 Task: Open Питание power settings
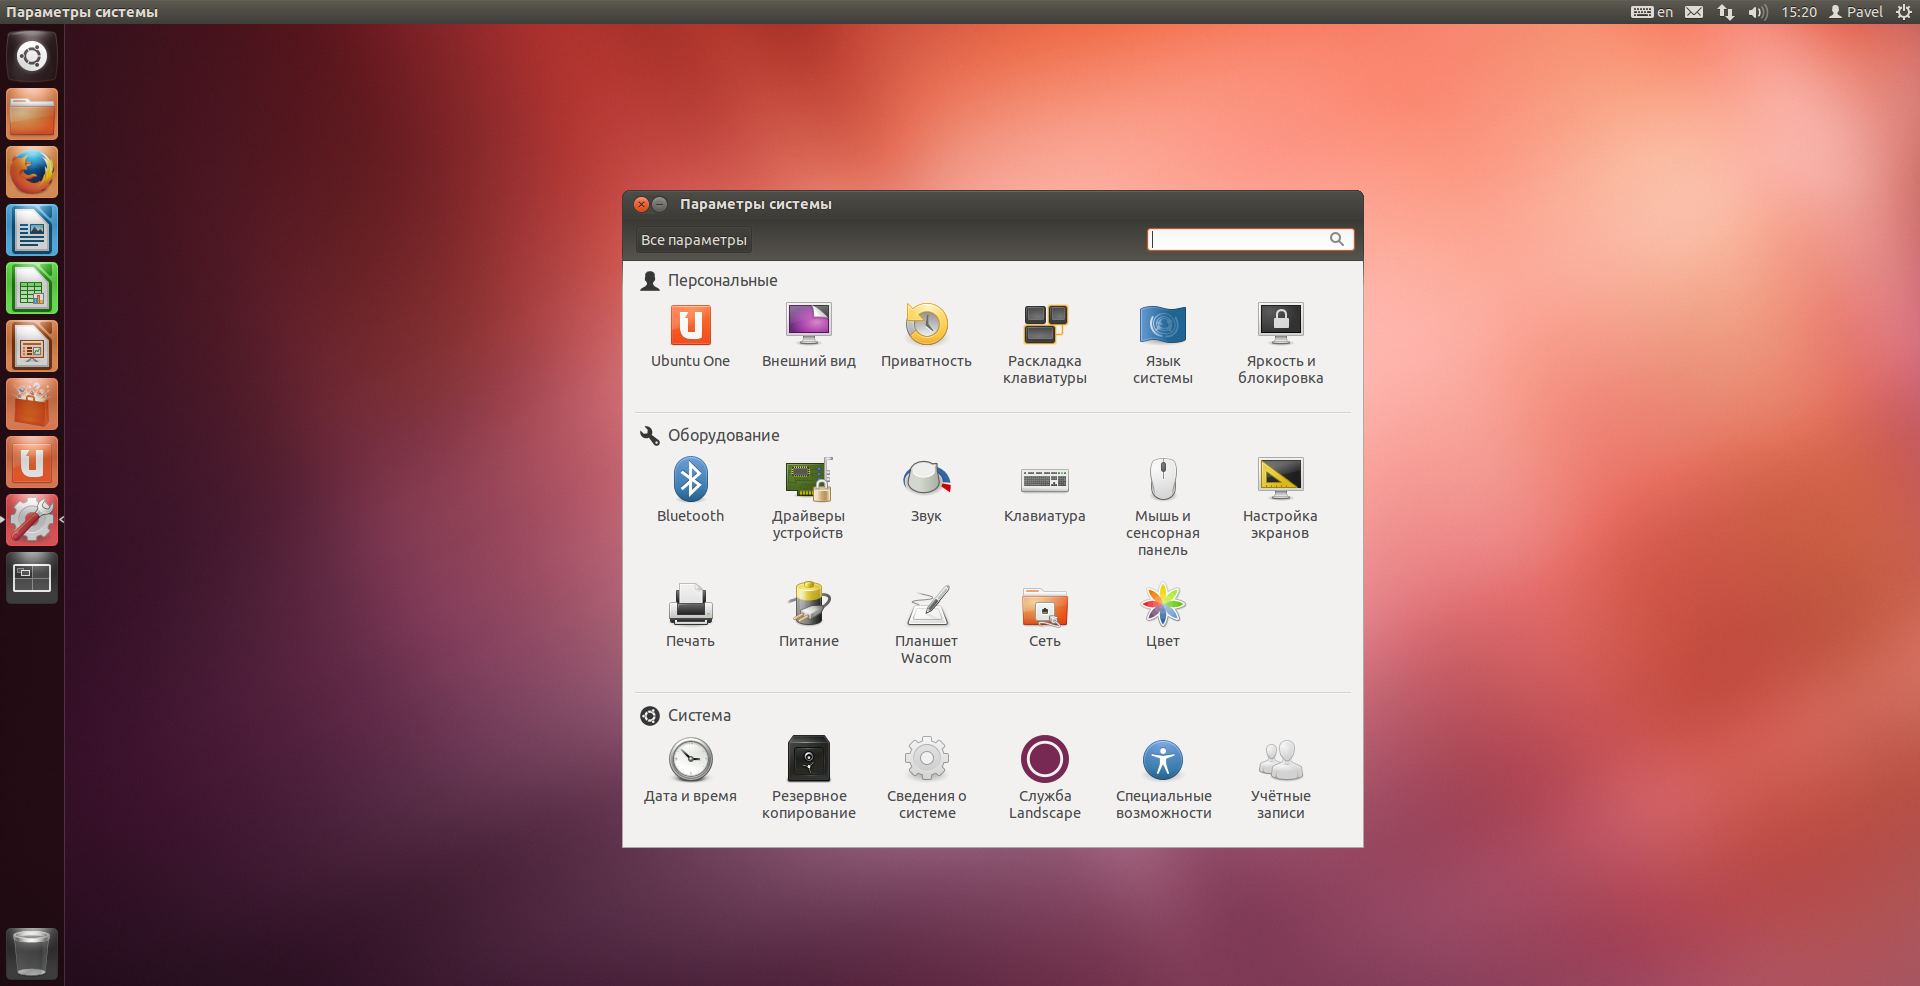[808, 615]
